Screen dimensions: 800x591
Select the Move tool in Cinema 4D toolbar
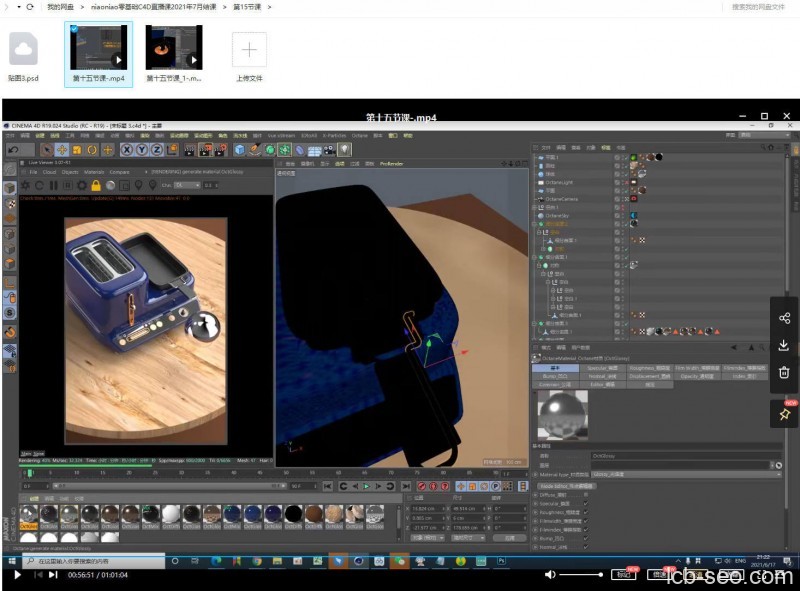tap(61, 150)
